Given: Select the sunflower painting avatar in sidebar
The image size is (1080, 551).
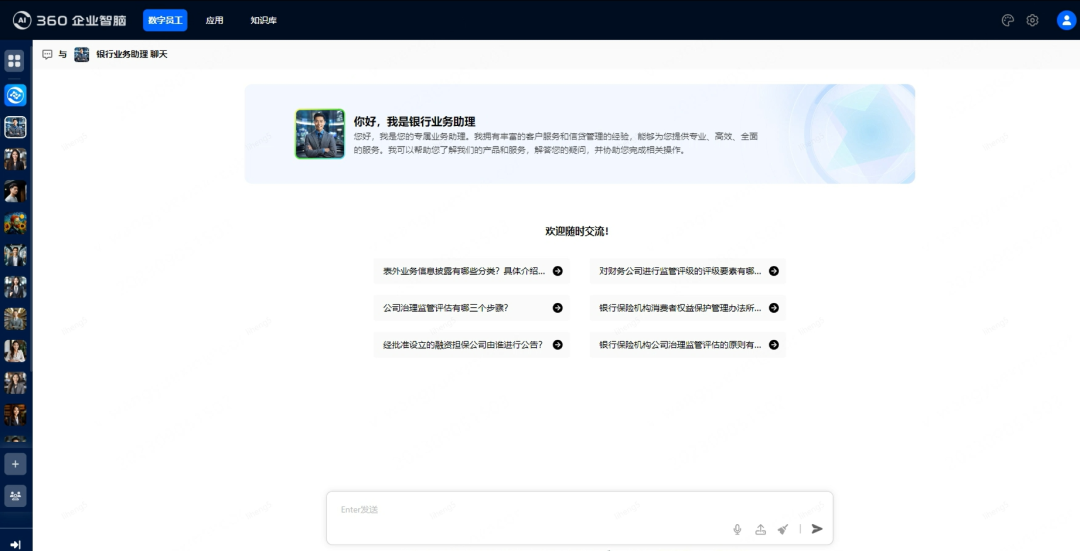Looking at the screenshot, I should pyautogui.click(x=15, y=223).
